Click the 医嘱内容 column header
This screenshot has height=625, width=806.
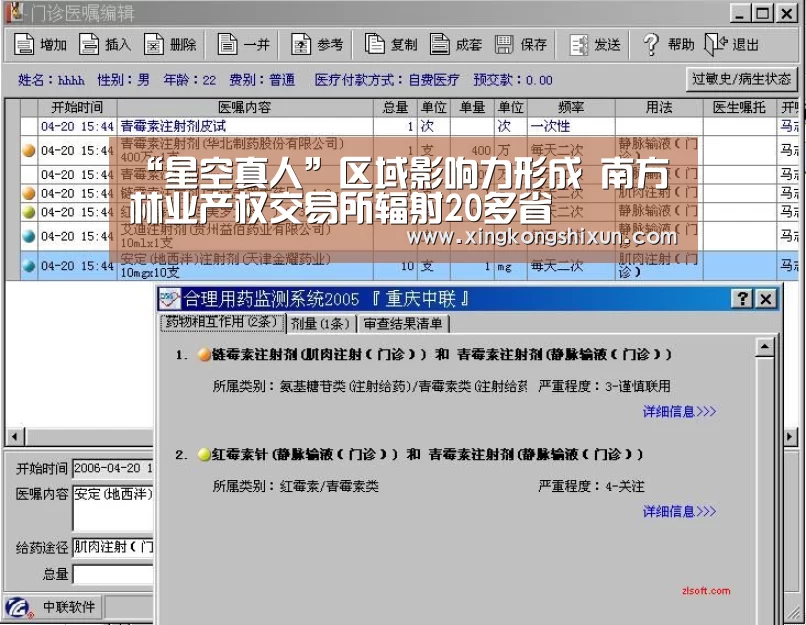[245, 107]
